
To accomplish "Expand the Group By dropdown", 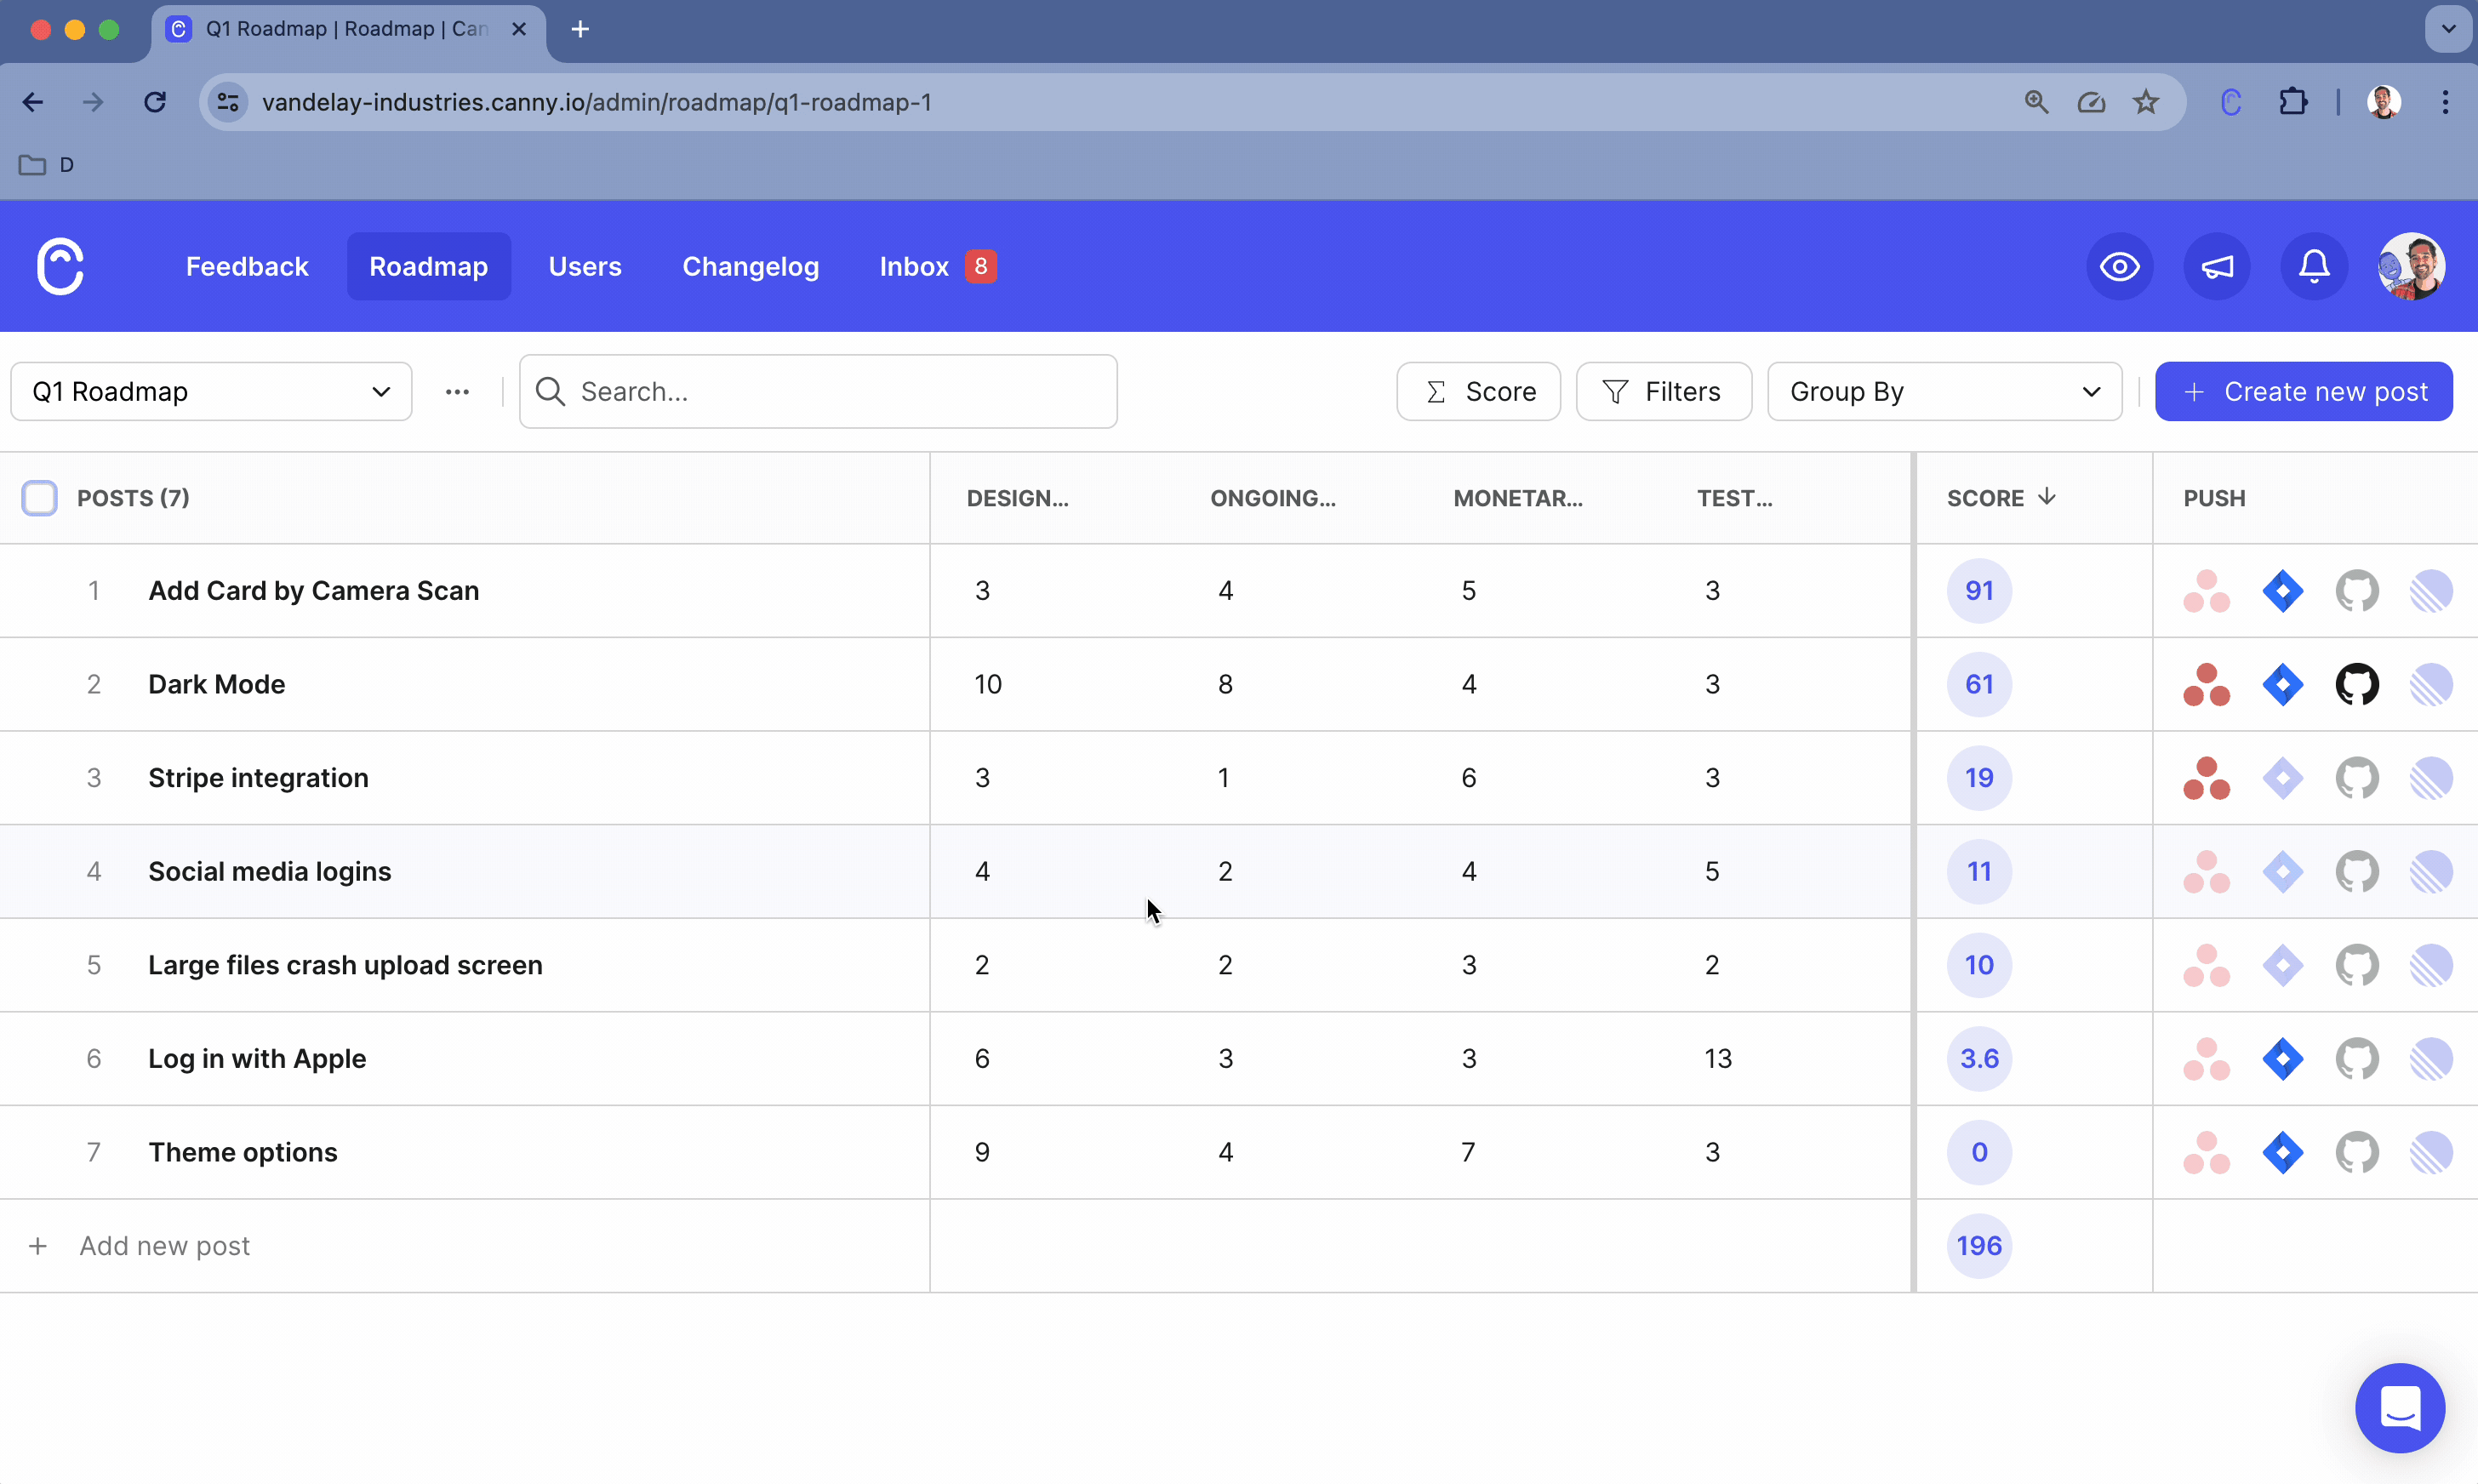I will 1943,392.
